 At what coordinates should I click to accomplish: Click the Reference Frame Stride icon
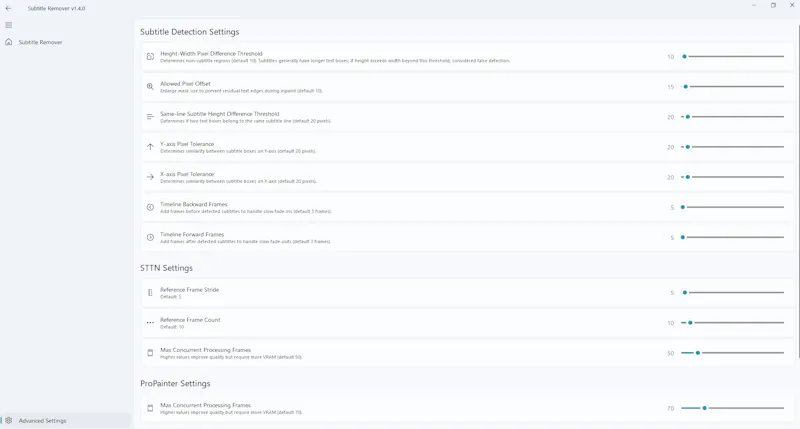[150, 293]
